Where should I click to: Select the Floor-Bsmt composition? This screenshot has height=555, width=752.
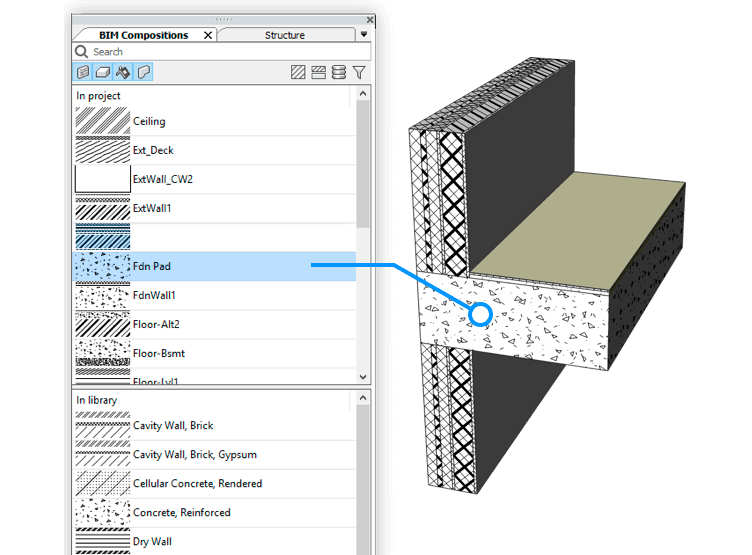[x=214, y=353]
